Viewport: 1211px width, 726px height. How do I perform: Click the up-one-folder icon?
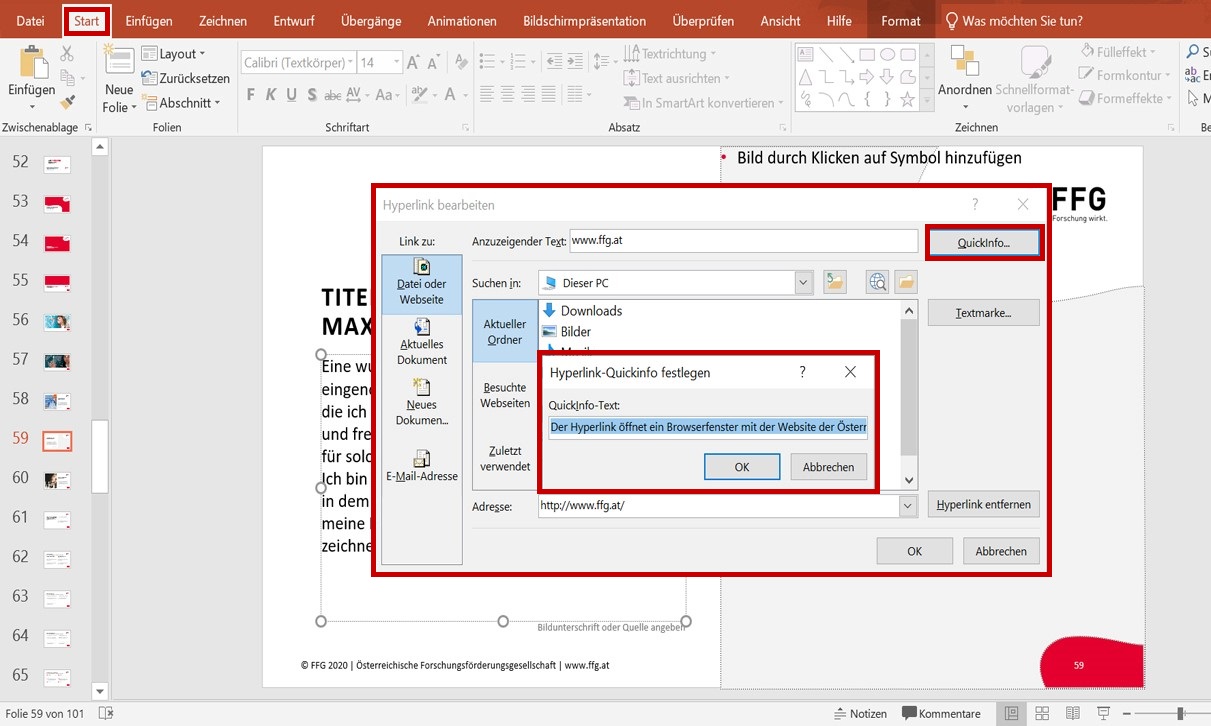coord(835,283)
